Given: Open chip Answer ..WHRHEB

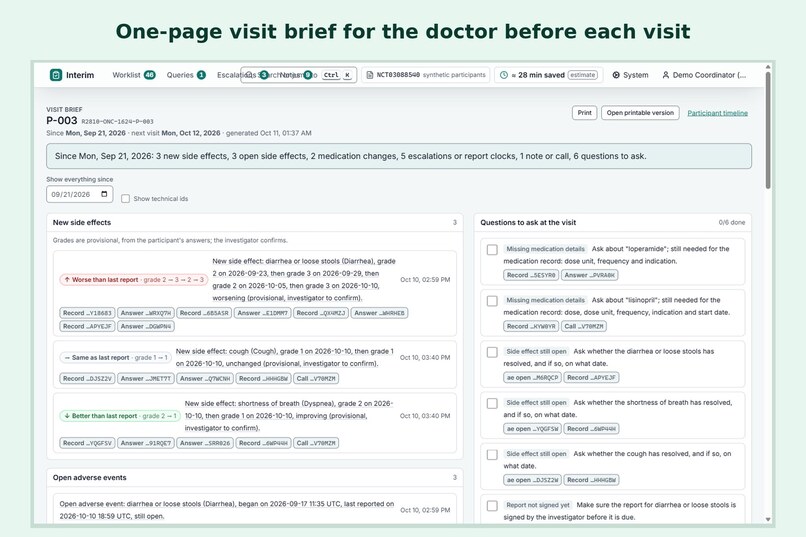Looking at the screenshot, I should 379,313.
